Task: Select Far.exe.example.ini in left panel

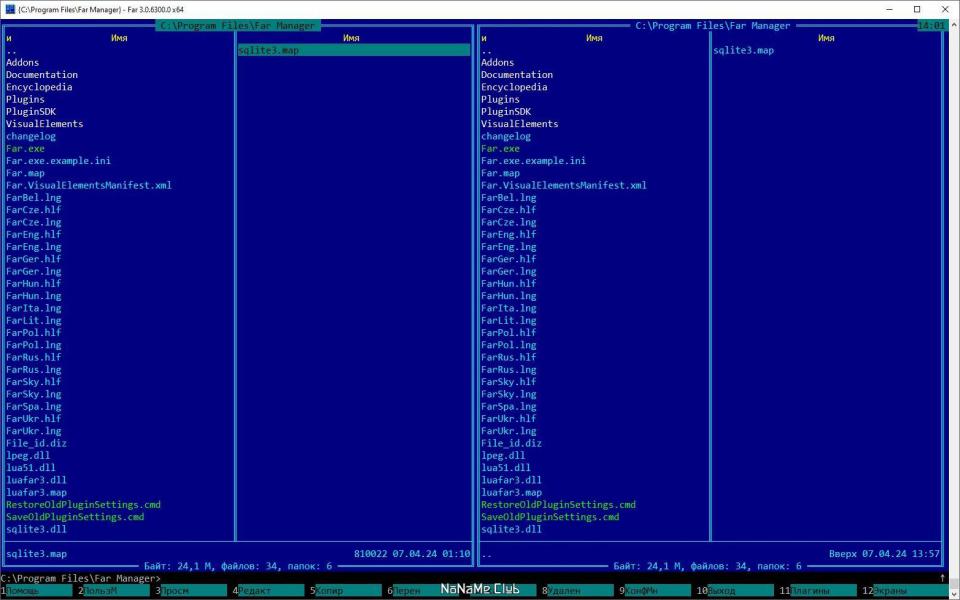Action: (59, 160)
